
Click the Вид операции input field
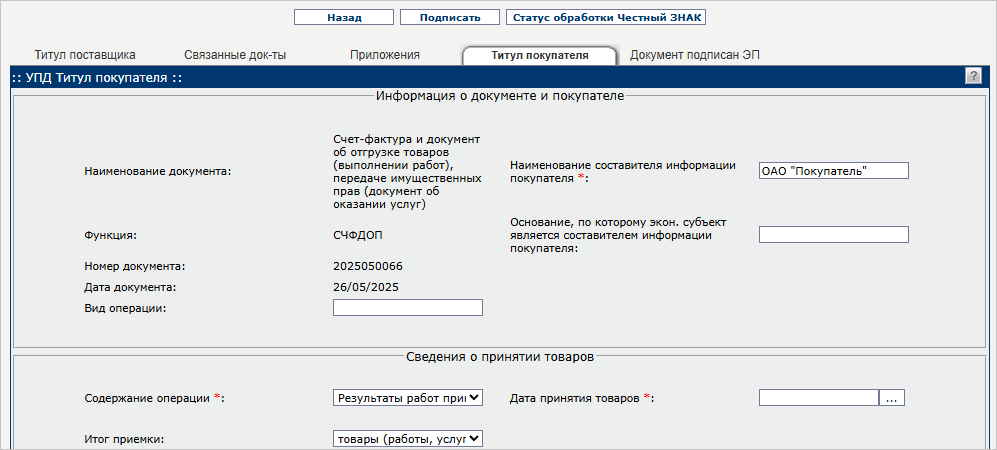tap(407, 307)
